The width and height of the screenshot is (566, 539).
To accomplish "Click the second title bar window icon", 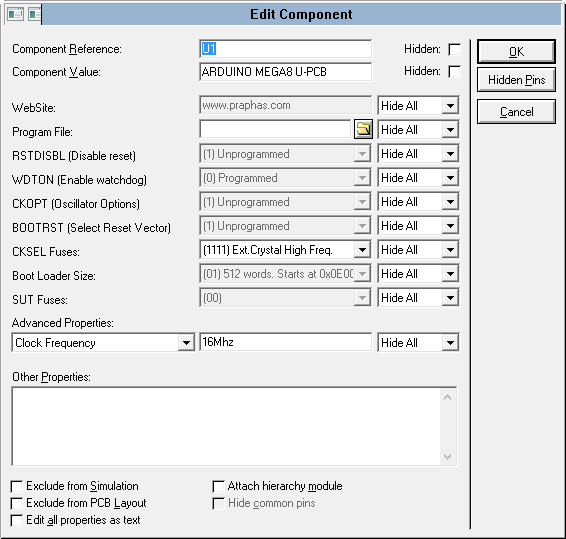I will tap(34, 14).
